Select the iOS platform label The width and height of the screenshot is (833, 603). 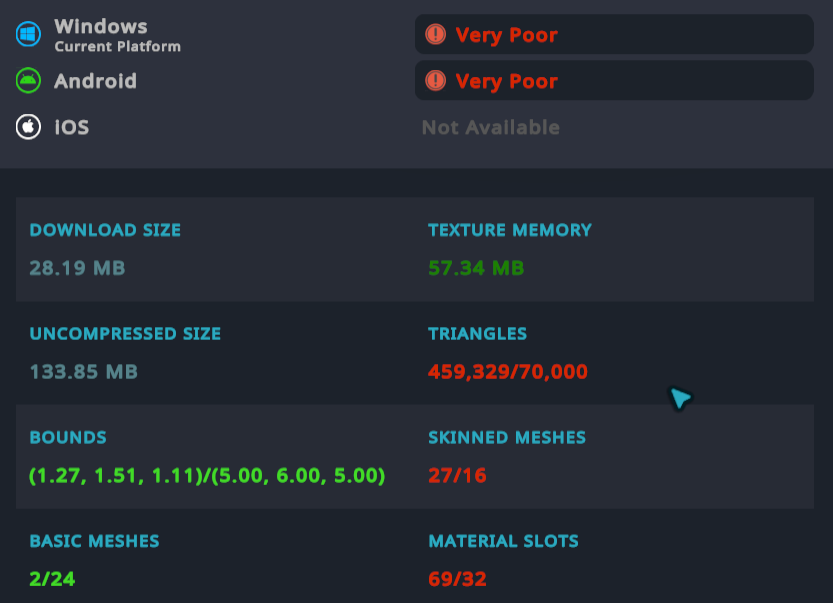[72, 127]
